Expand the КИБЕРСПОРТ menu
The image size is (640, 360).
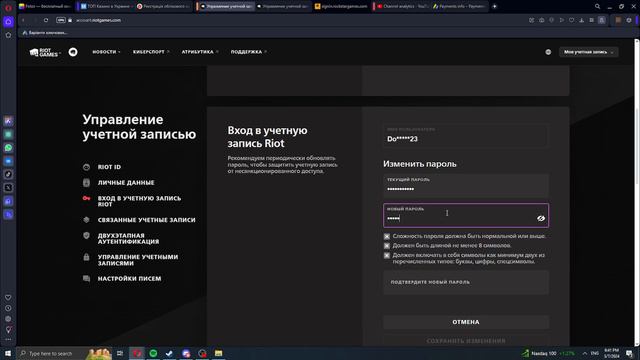(x=151, y=52)
